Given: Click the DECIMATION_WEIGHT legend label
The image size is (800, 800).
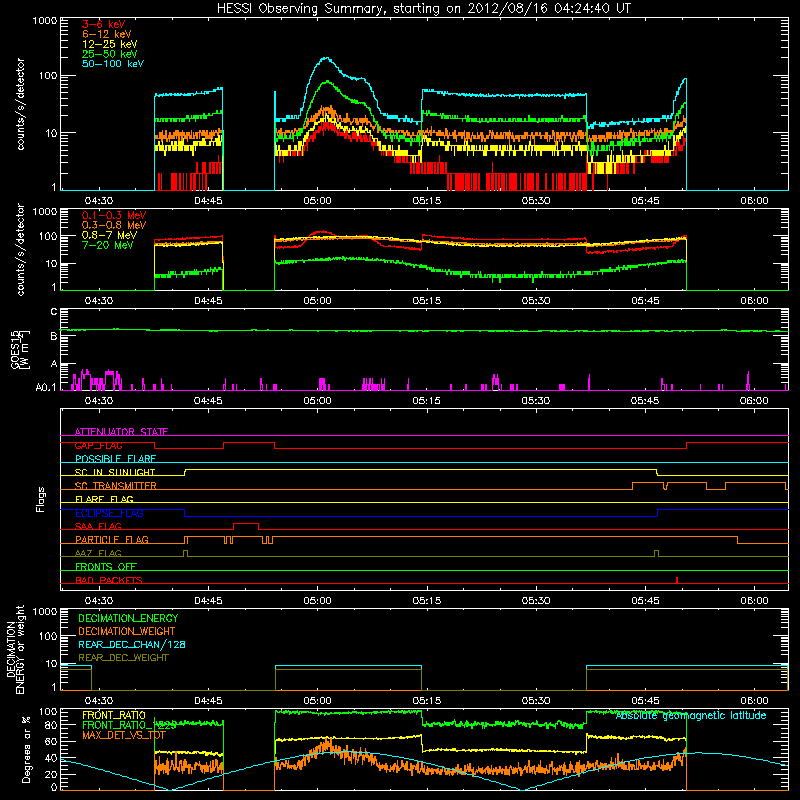Looking at the screenshot, I should pos(127,632).
